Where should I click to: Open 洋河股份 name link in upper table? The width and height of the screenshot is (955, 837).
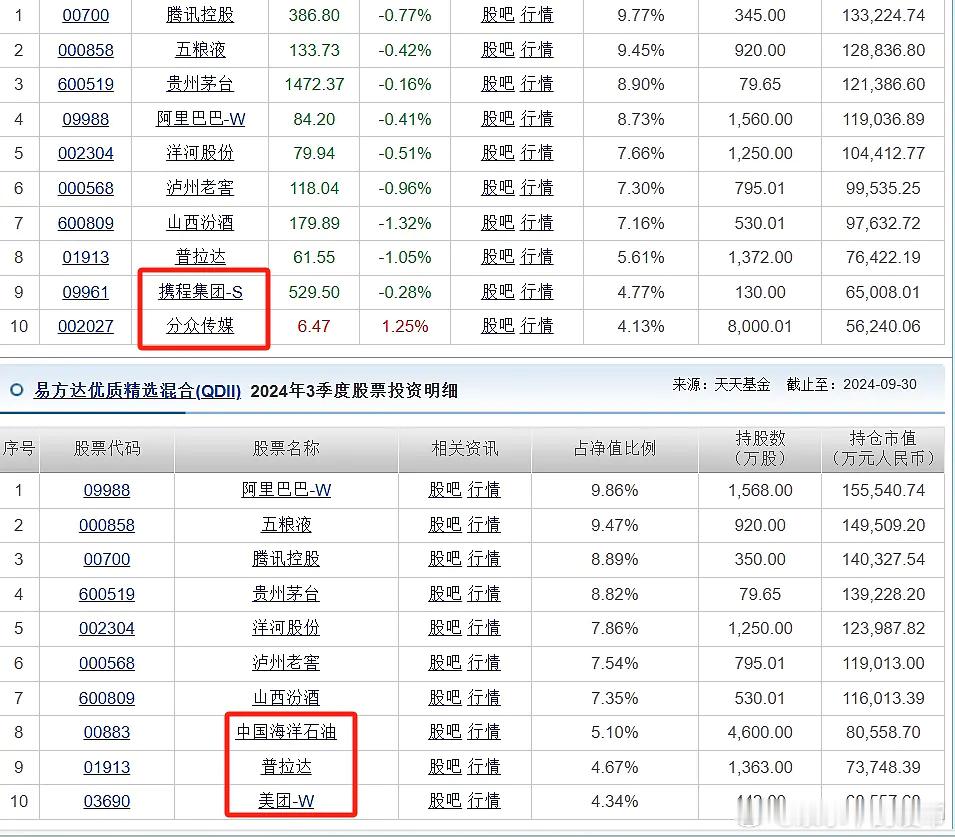tap(200, 153)
